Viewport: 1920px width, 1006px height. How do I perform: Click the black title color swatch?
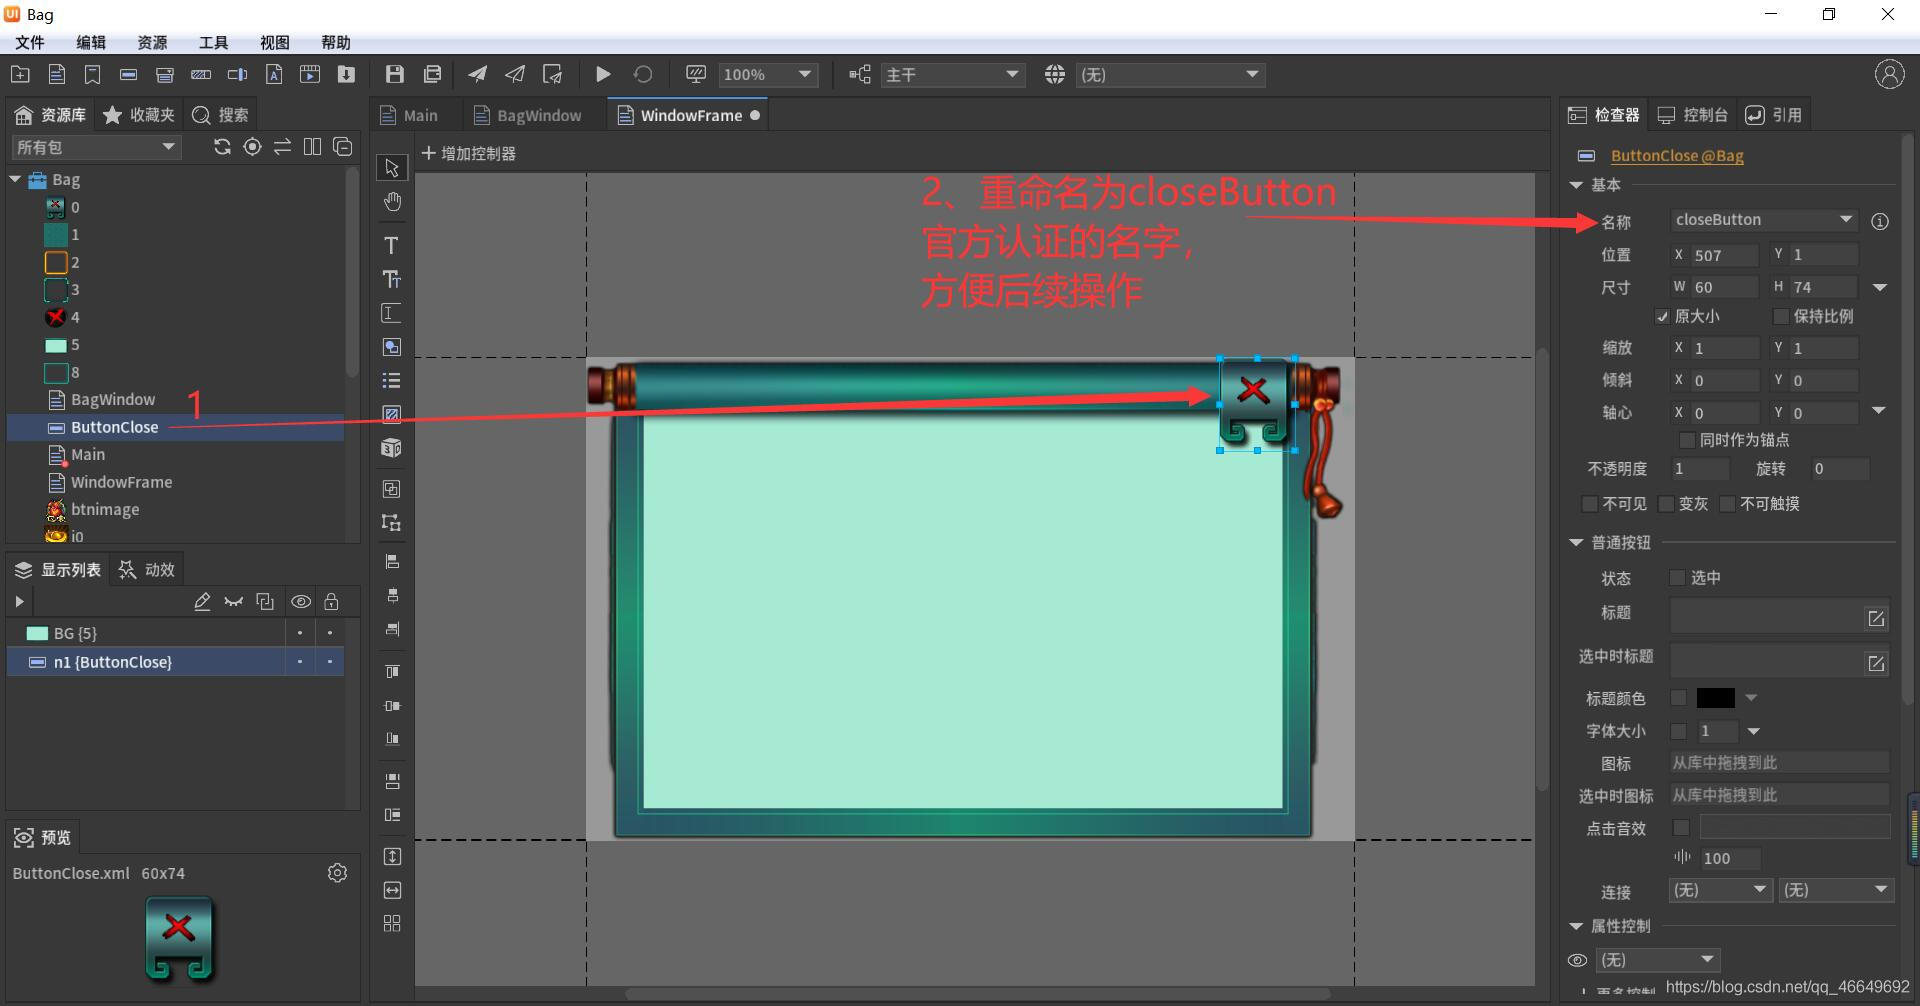pos(1715,698)
